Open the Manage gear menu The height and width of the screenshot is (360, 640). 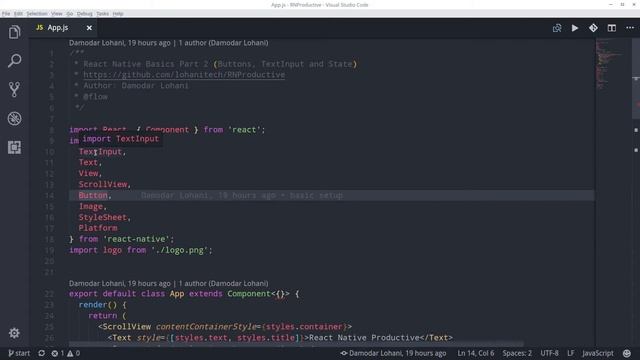[x=14, y=333]
